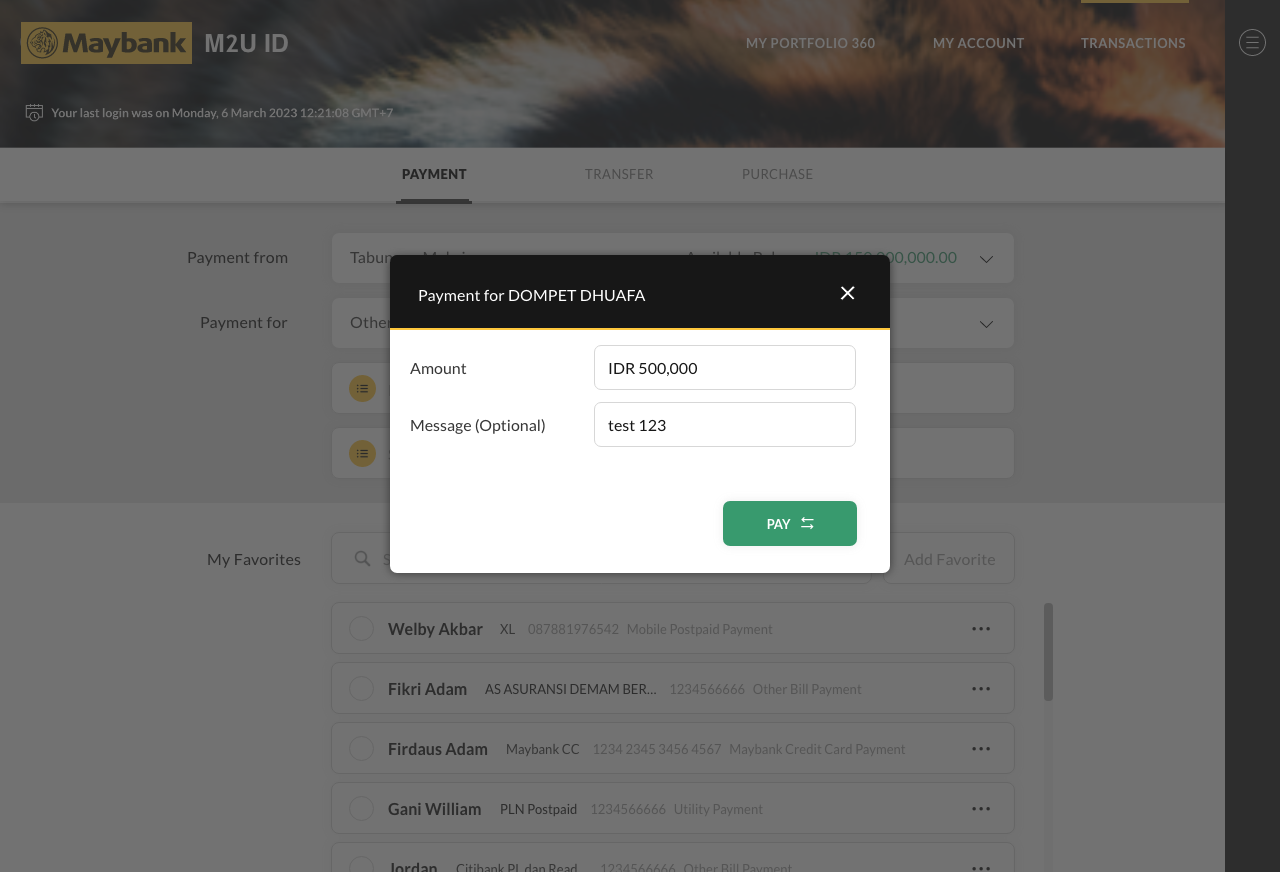This screenshot has width=1280, height=872.
Task: Edit the Message field test 123
Action: point(725,424)
